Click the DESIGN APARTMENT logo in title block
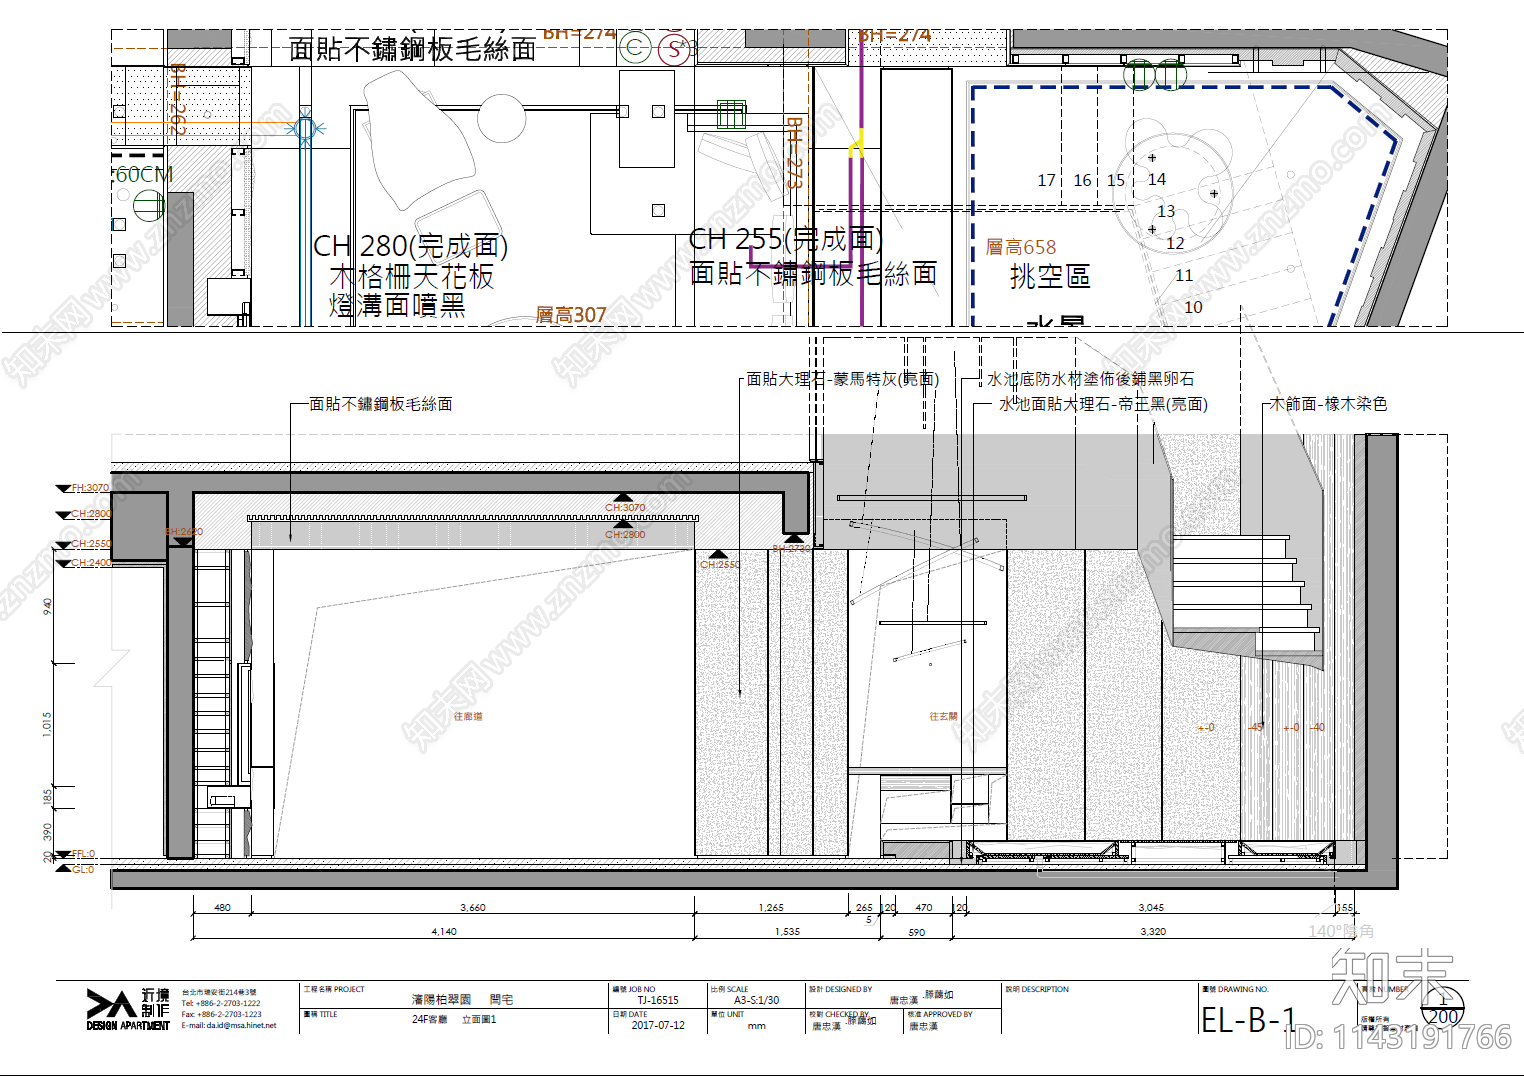This screenshot has width=1524, height=1076. click(x=128, y=1010)
